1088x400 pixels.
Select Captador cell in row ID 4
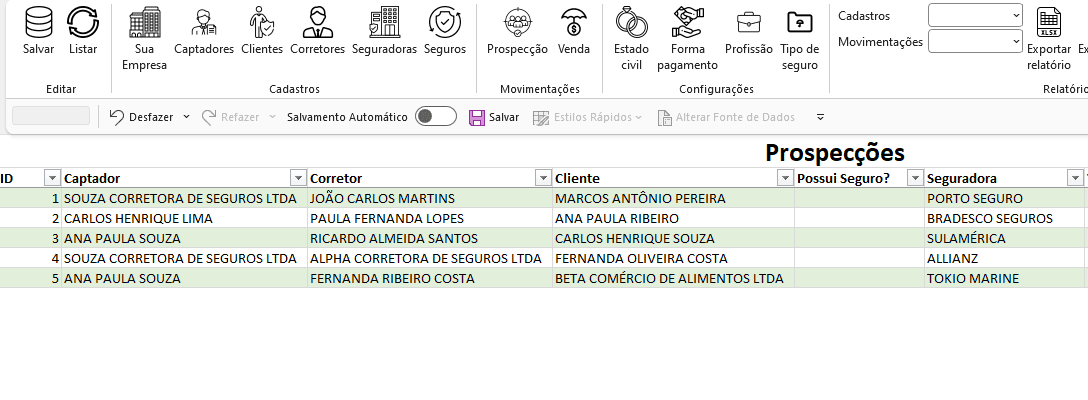click(185, 259)
